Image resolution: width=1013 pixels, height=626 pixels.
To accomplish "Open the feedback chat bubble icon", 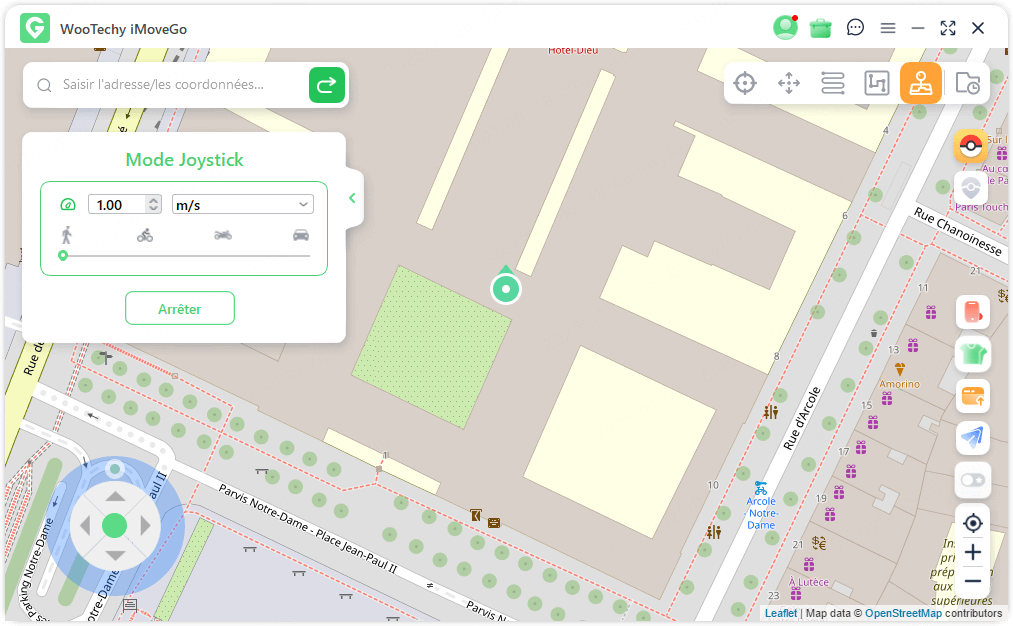I will pyautogui.click(x=855, y=28).
